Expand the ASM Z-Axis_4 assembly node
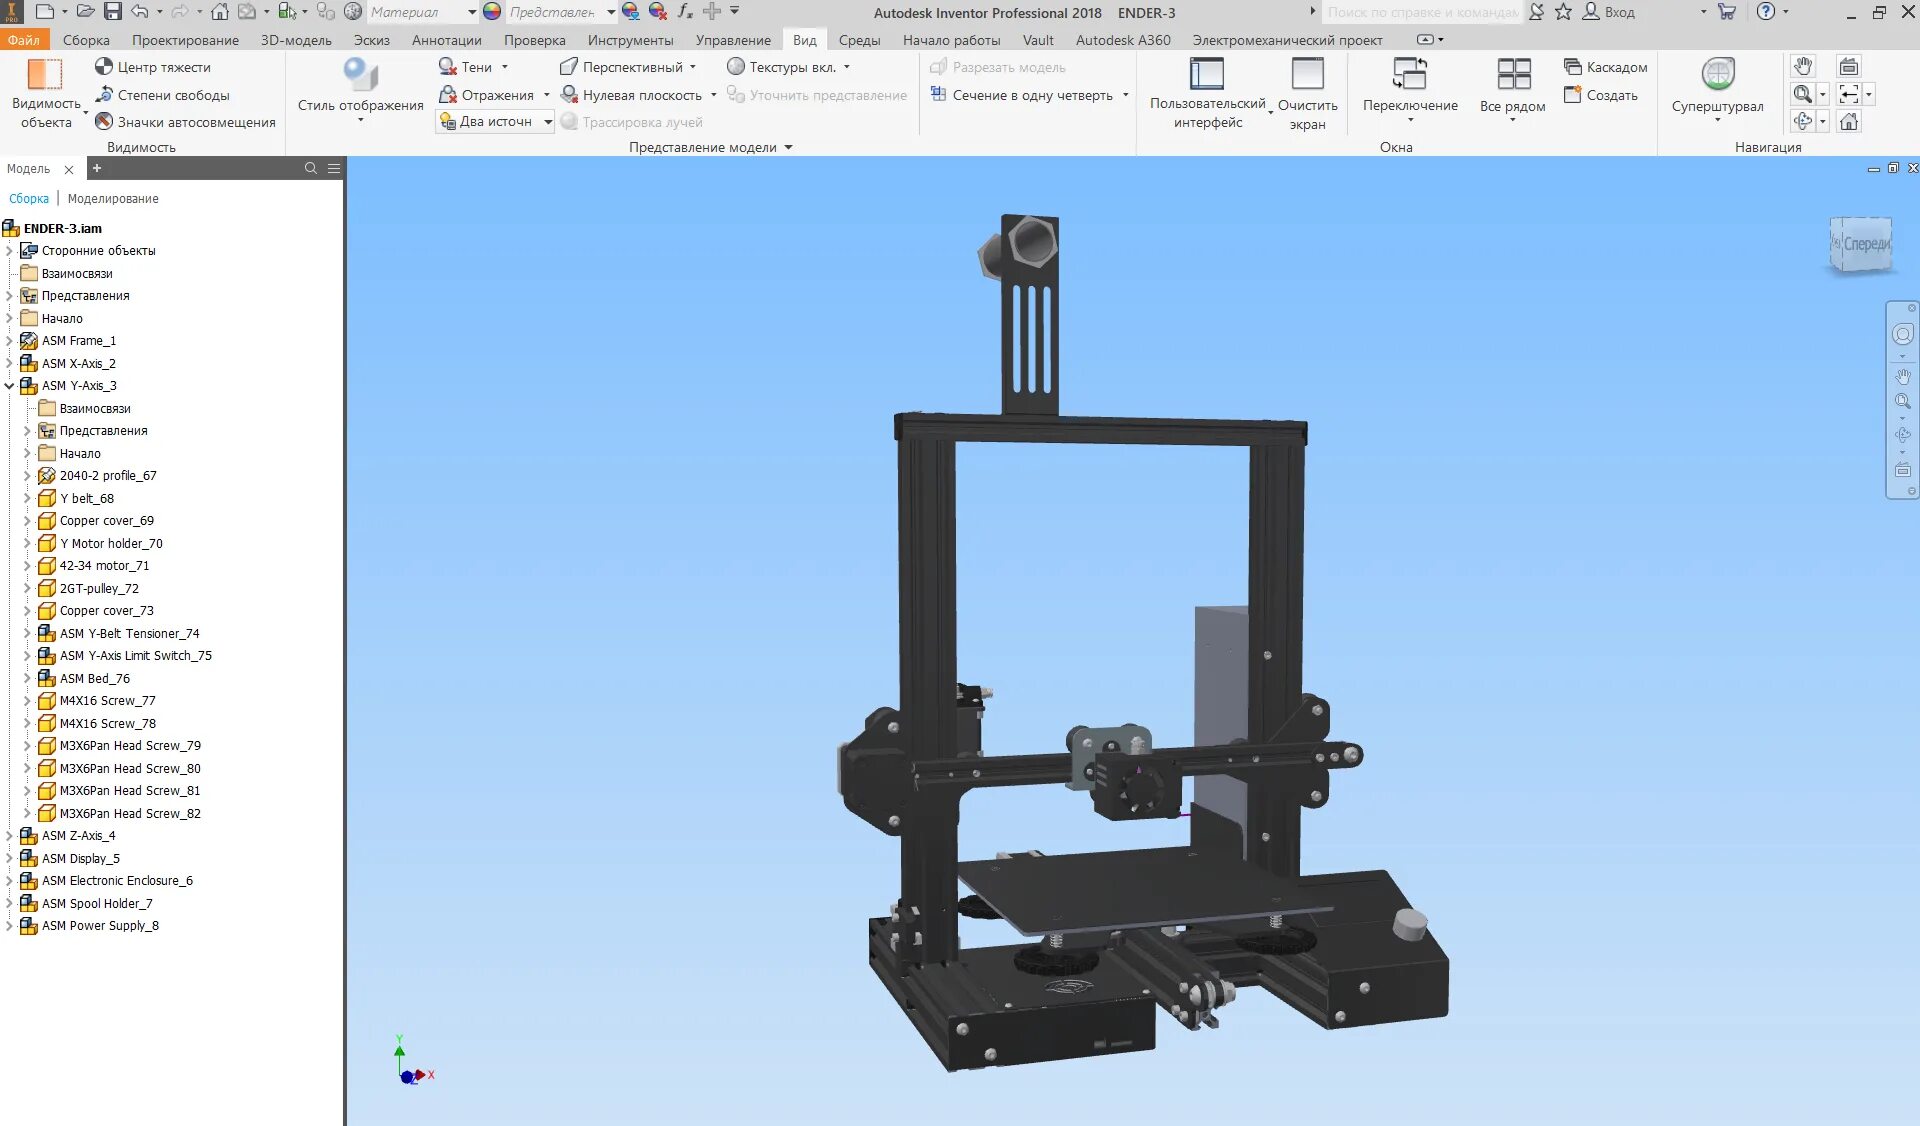 click(x=11, y=835)
